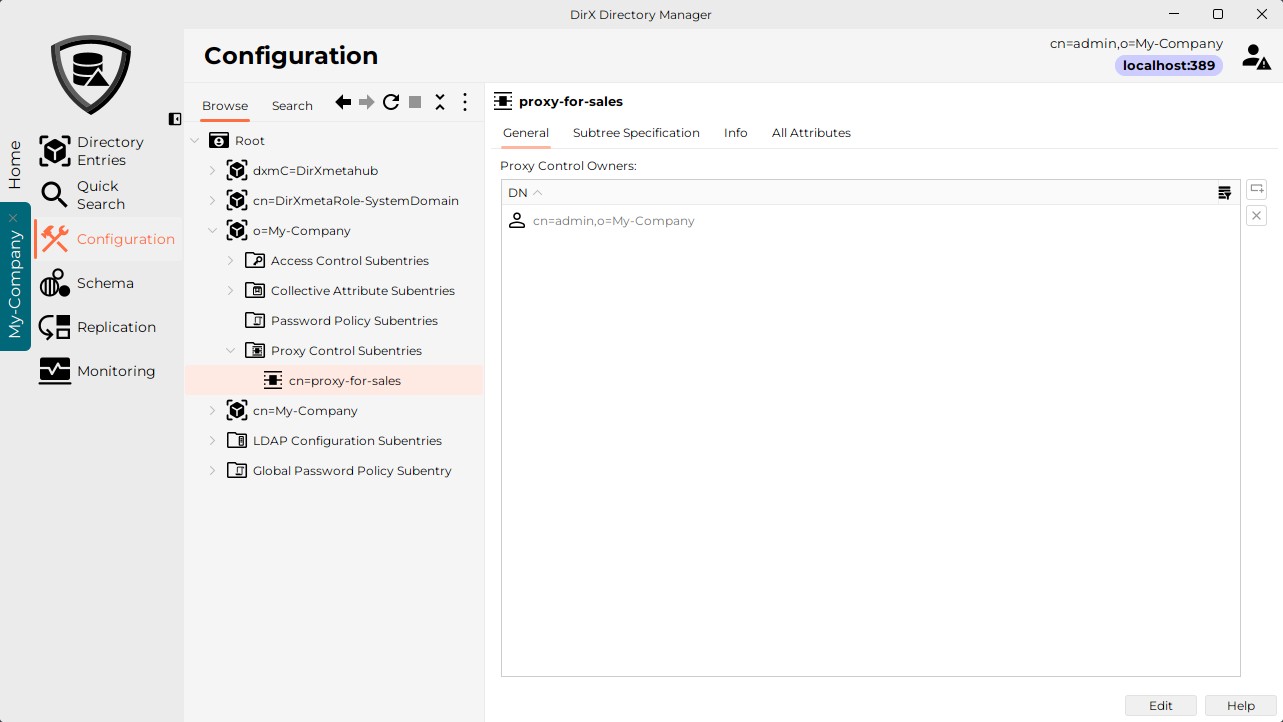Collapse all tree nodes icon
1283x722 pixels.
tap(440, 102)
